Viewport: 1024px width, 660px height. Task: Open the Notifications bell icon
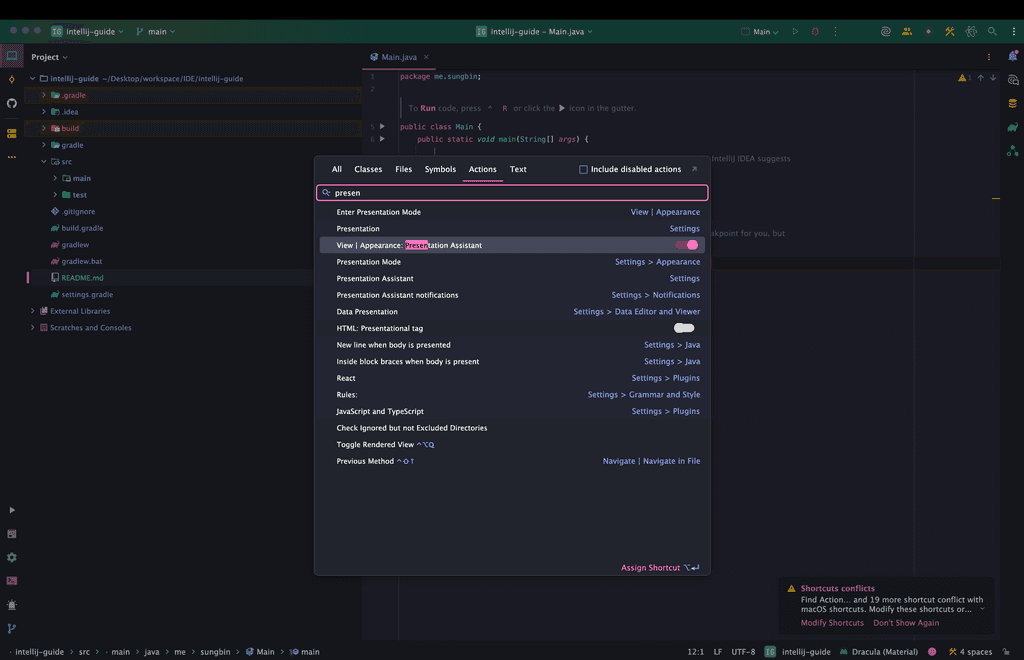click(x=1013, y=56)
